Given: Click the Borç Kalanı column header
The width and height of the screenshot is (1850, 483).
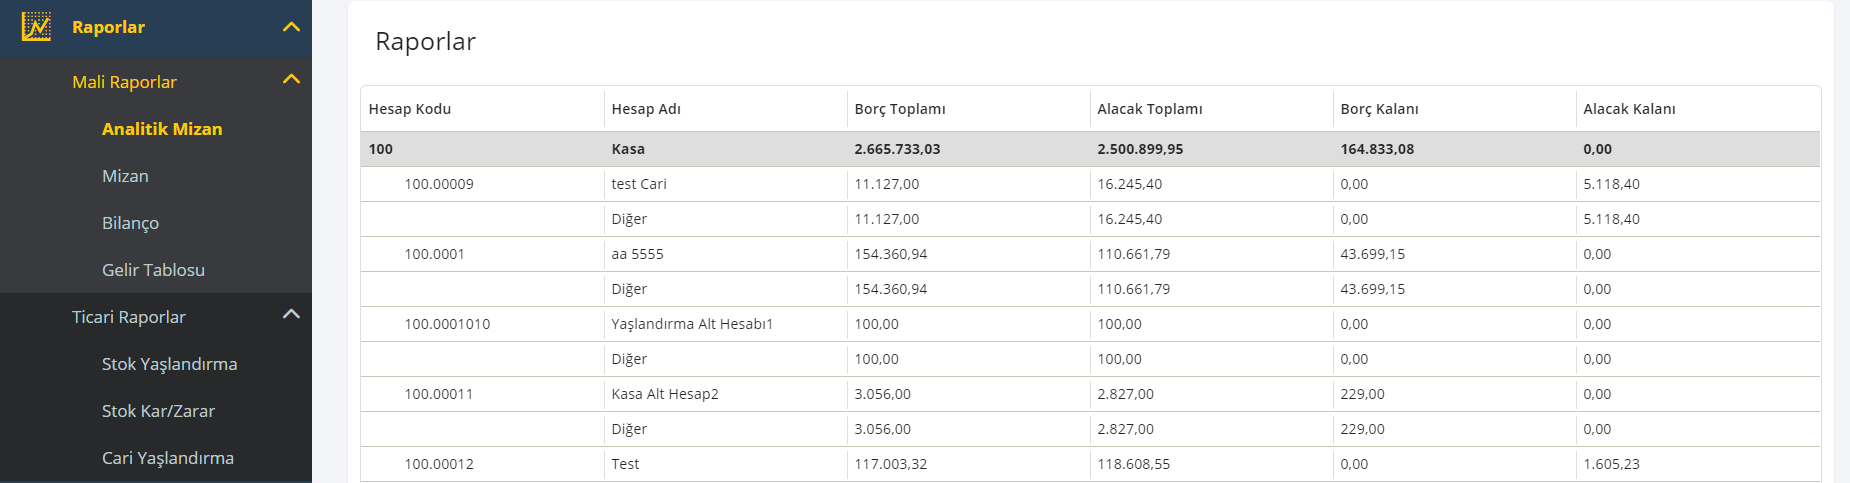Looking at the screenshot, I should [1379, 109].
